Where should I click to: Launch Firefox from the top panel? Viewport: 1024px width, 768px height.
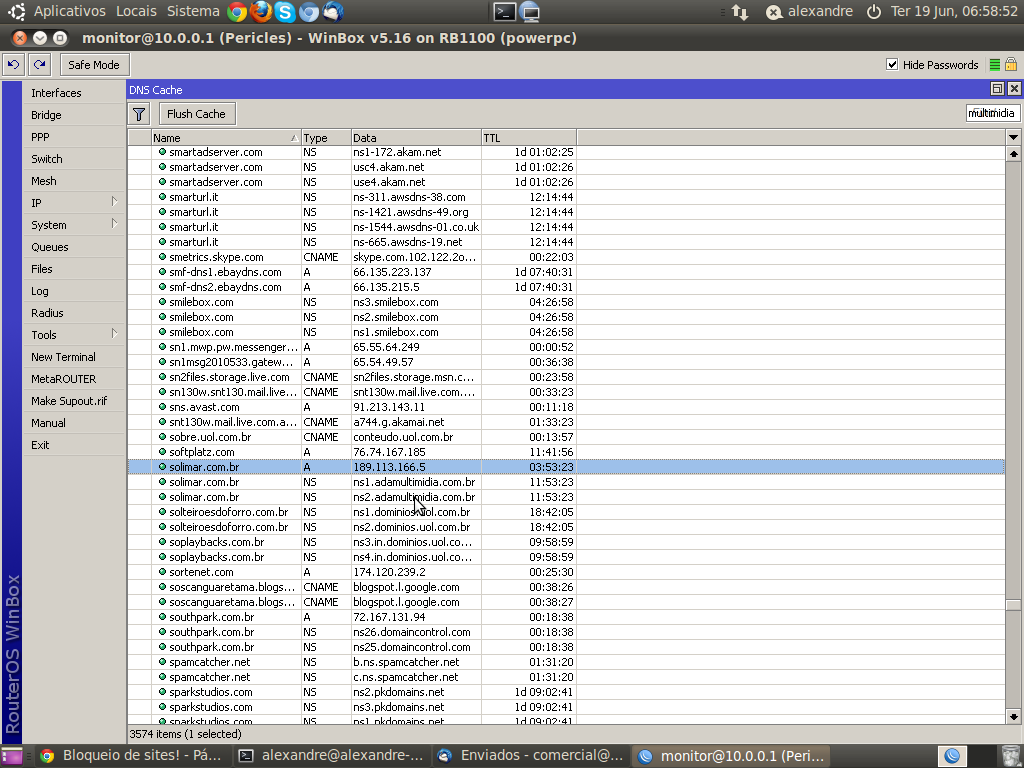[261, 12]
